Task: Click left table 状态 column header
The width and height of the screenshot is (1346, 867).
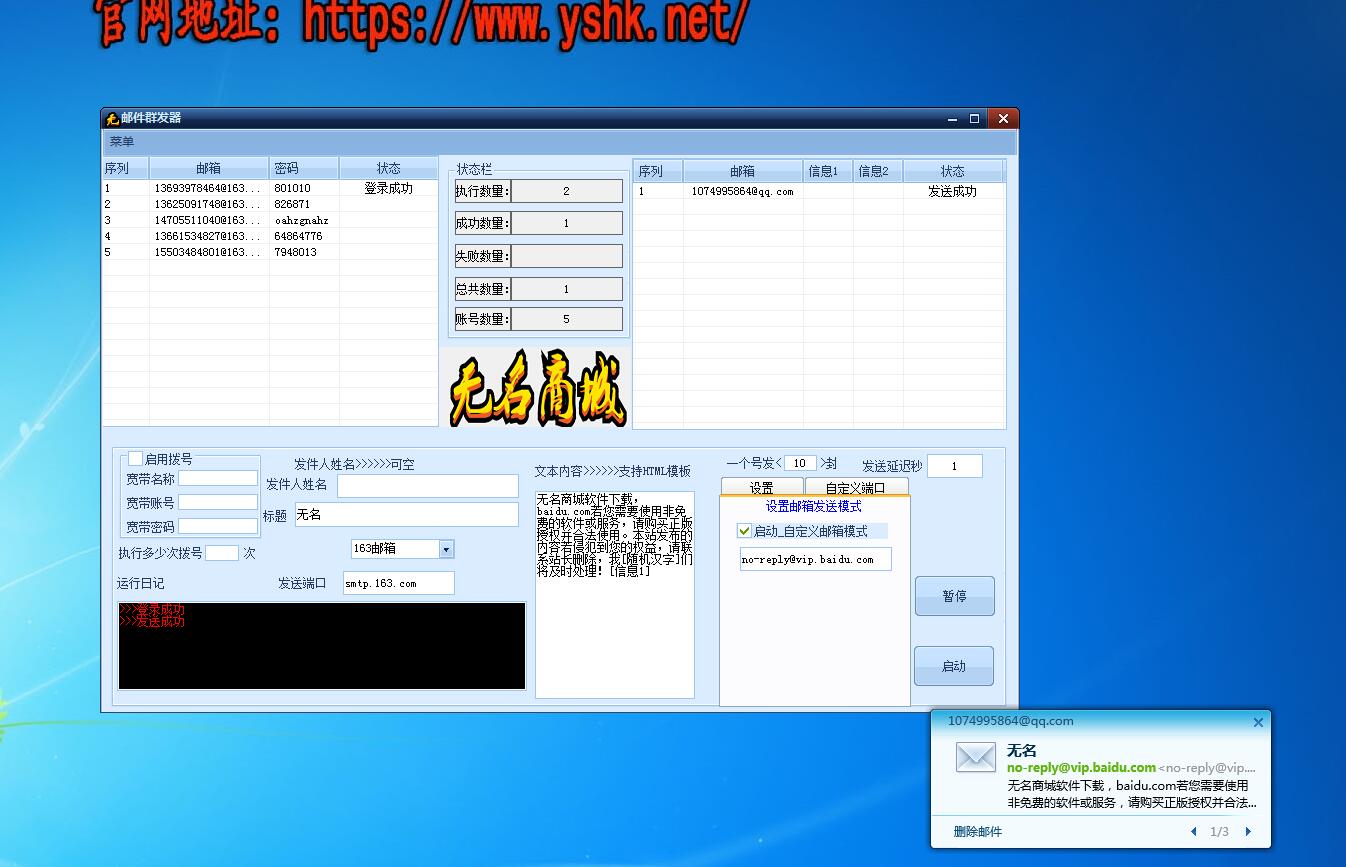Action: [x=388, y=168]
